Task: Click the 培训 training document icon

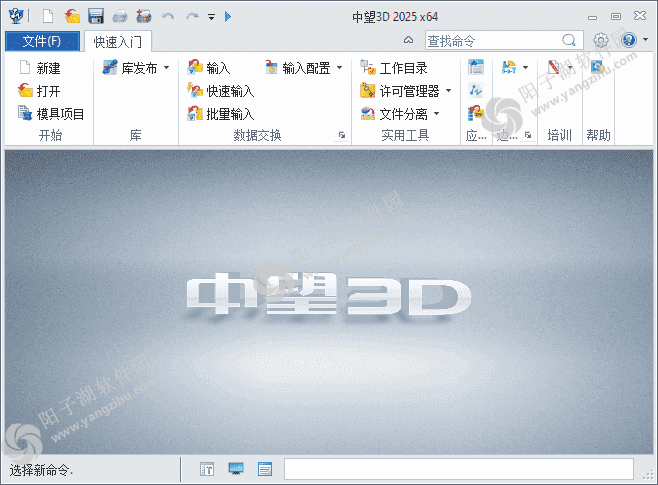Action: pos(554,67)
